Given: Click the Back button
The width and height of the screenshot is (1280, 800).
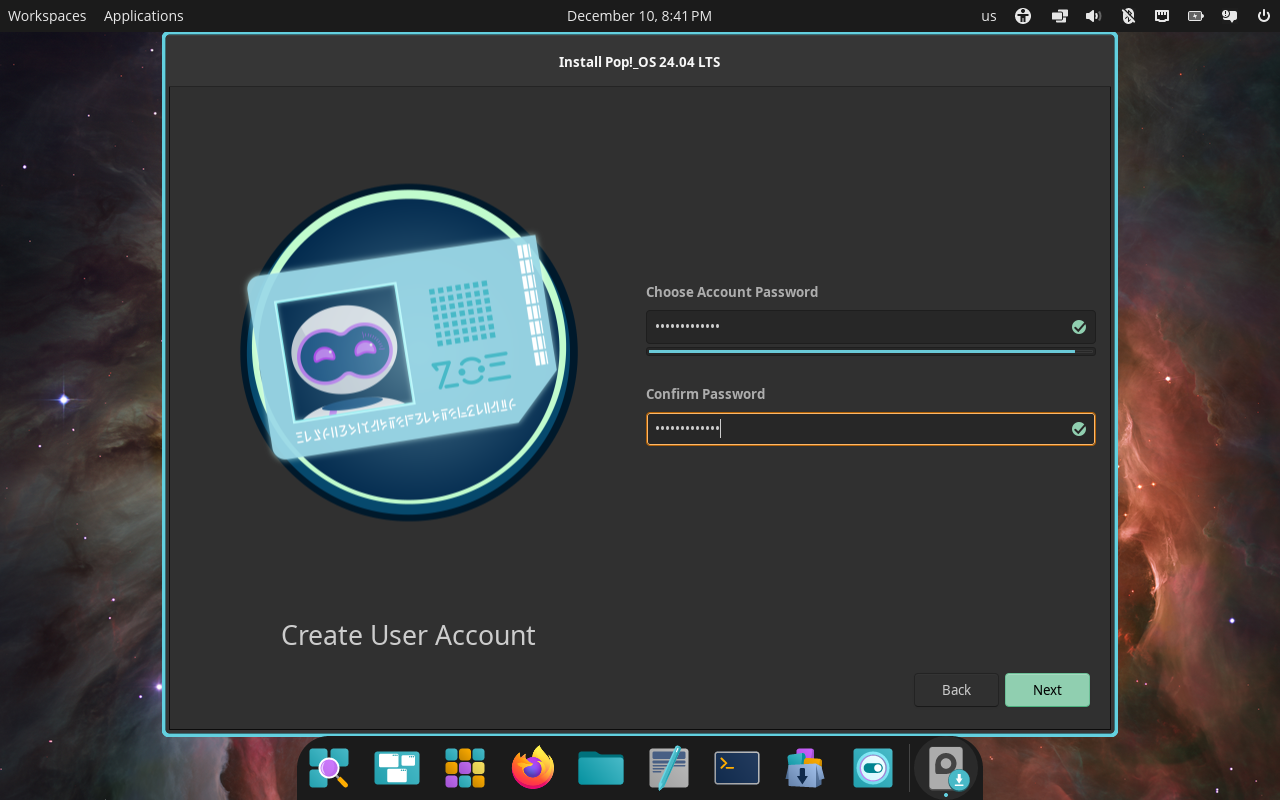Looking at the screenshot, I should coord(955,689).
